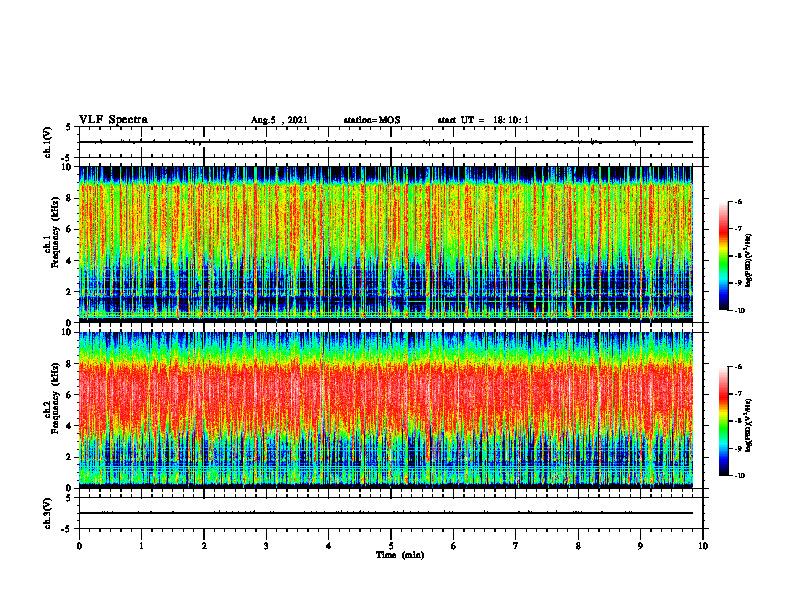Click the '7' tick on the time axis
Viewport: 792px width, 612px height.
[516, 546]
